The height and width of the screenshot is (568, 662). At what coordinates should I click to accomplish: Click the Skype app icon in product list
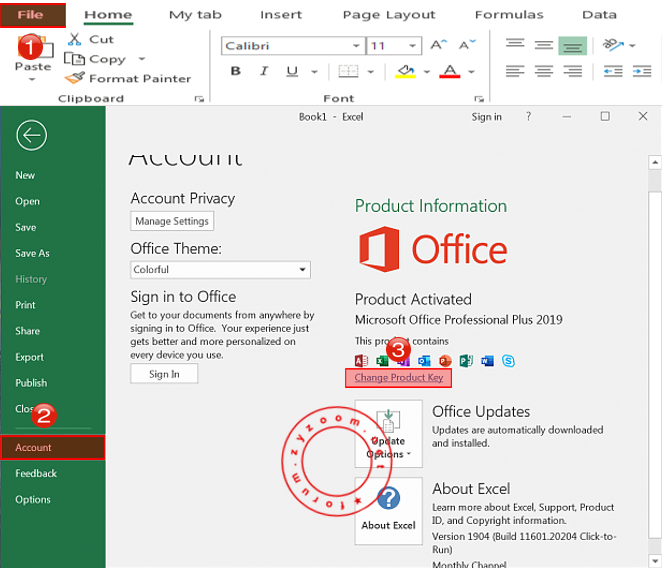tap(508, 361)
